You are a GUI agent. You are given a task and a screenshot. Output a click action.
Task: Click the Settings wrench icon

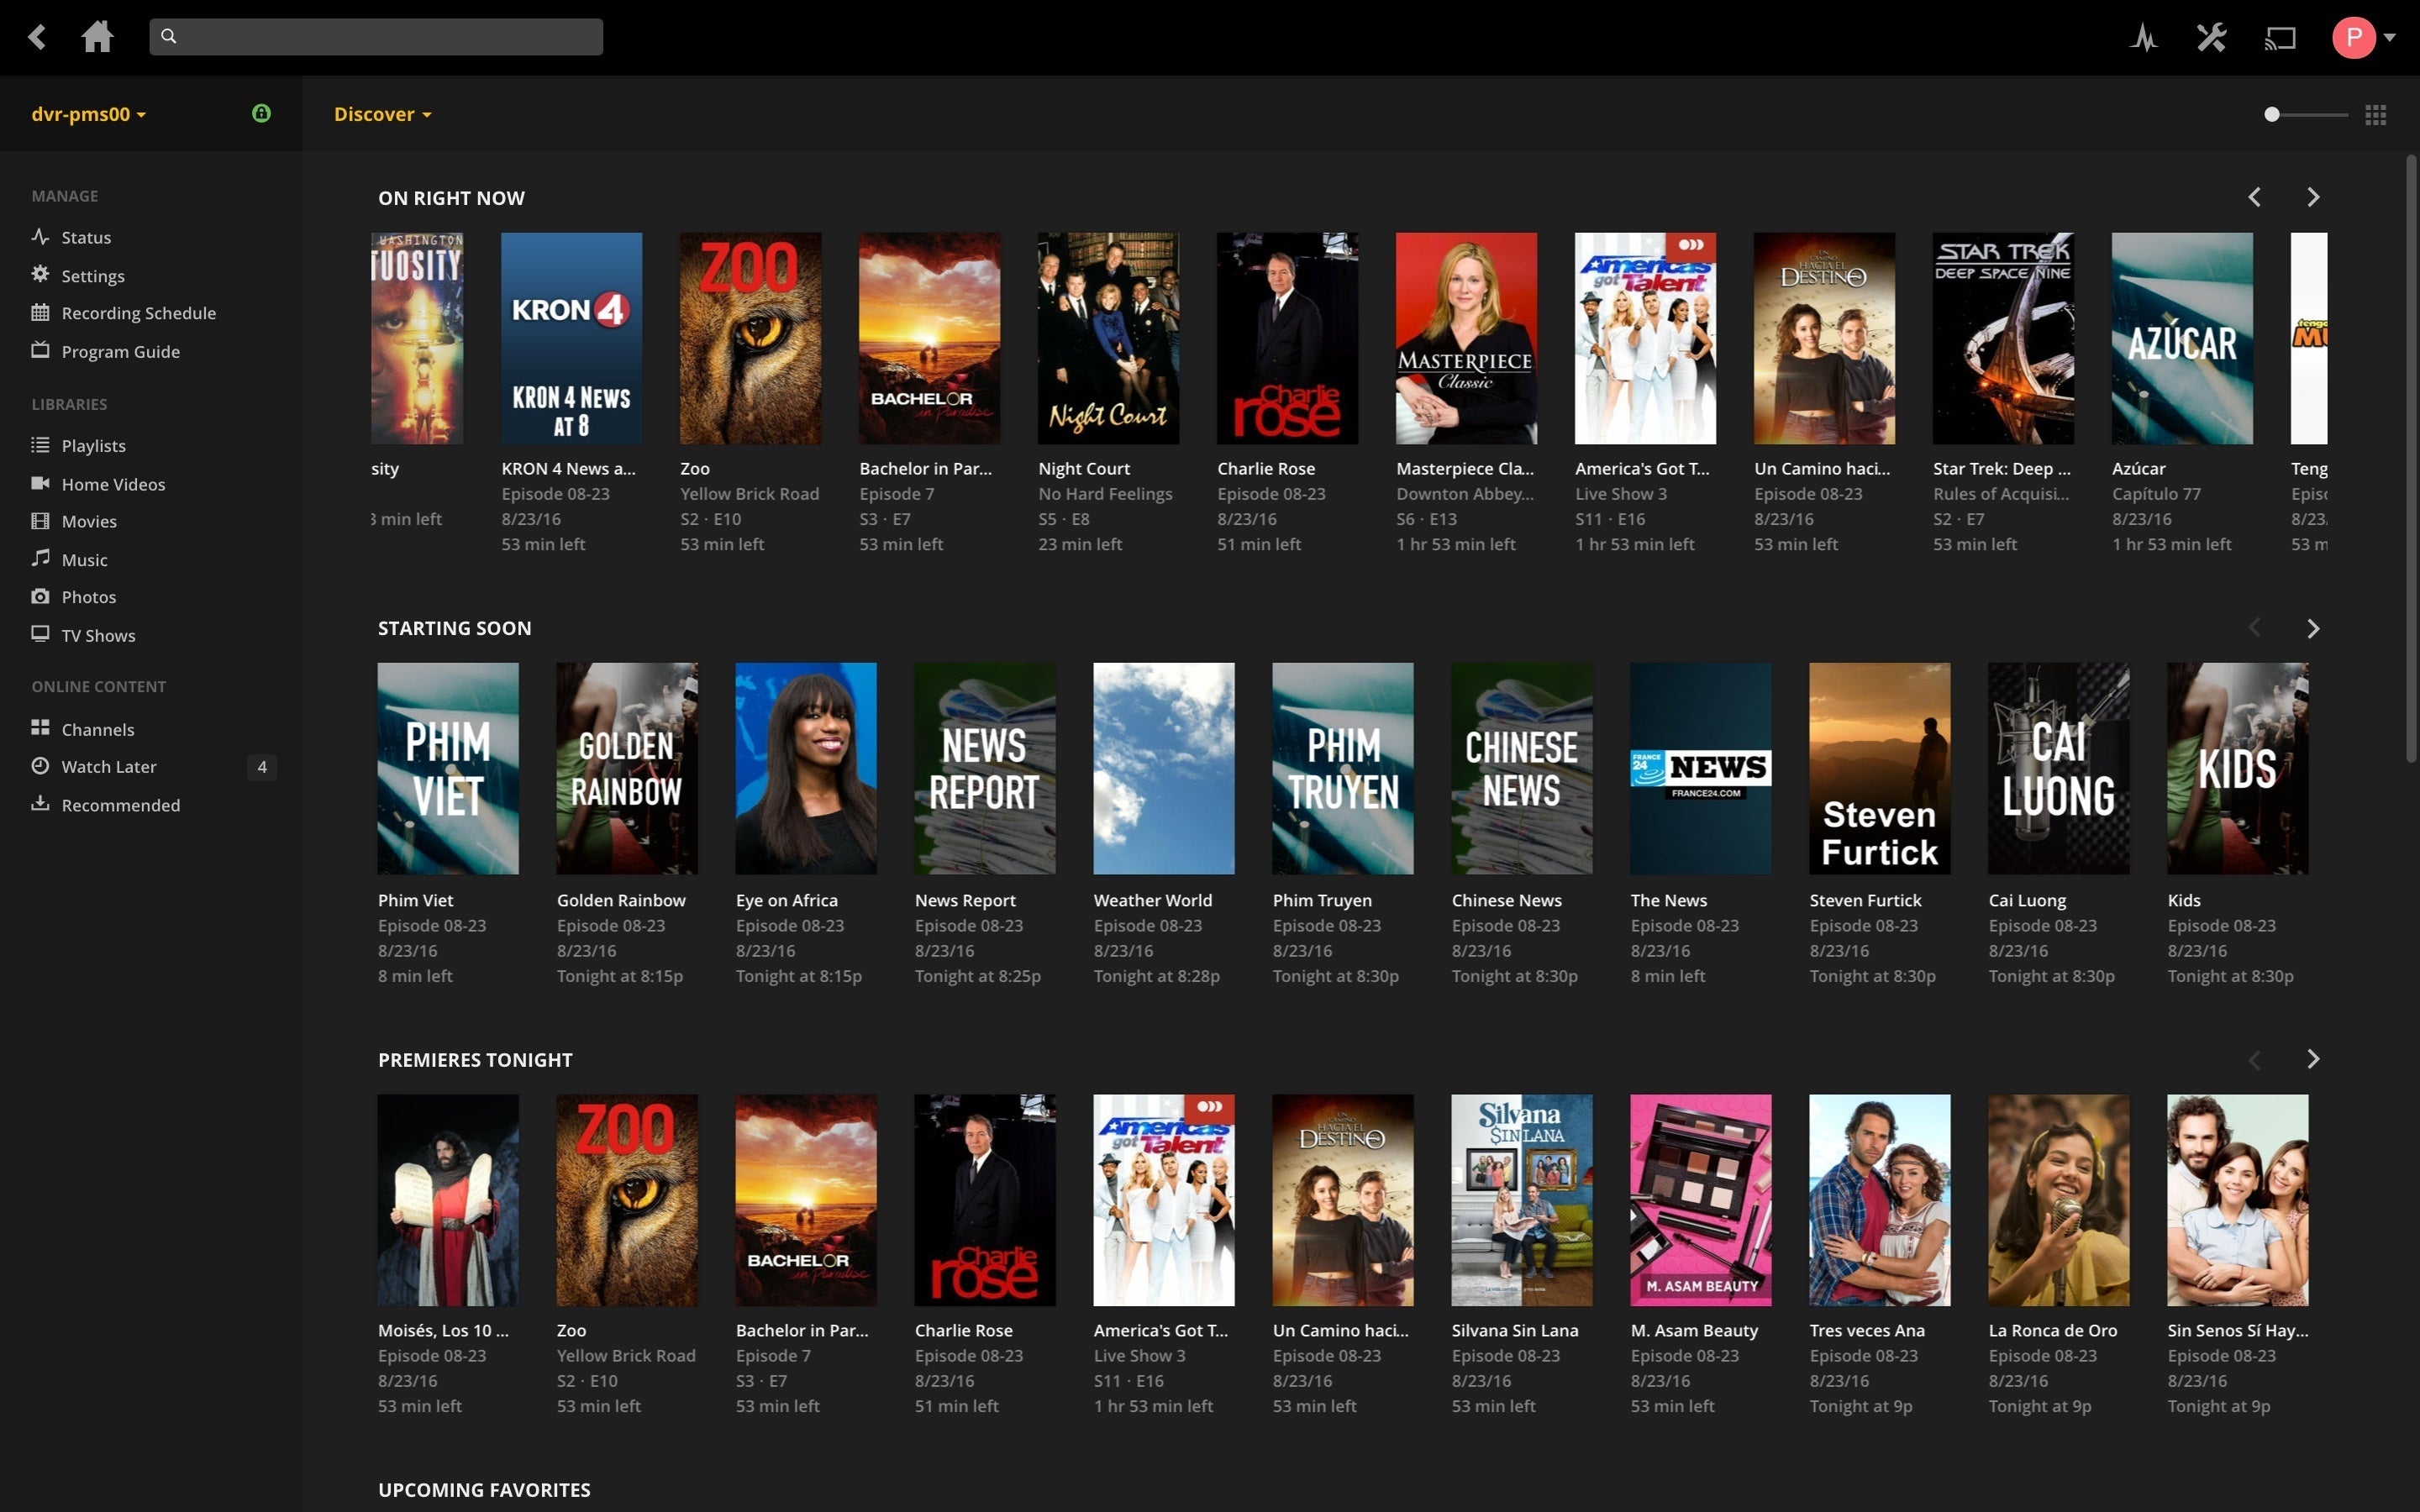(2212, 37)
